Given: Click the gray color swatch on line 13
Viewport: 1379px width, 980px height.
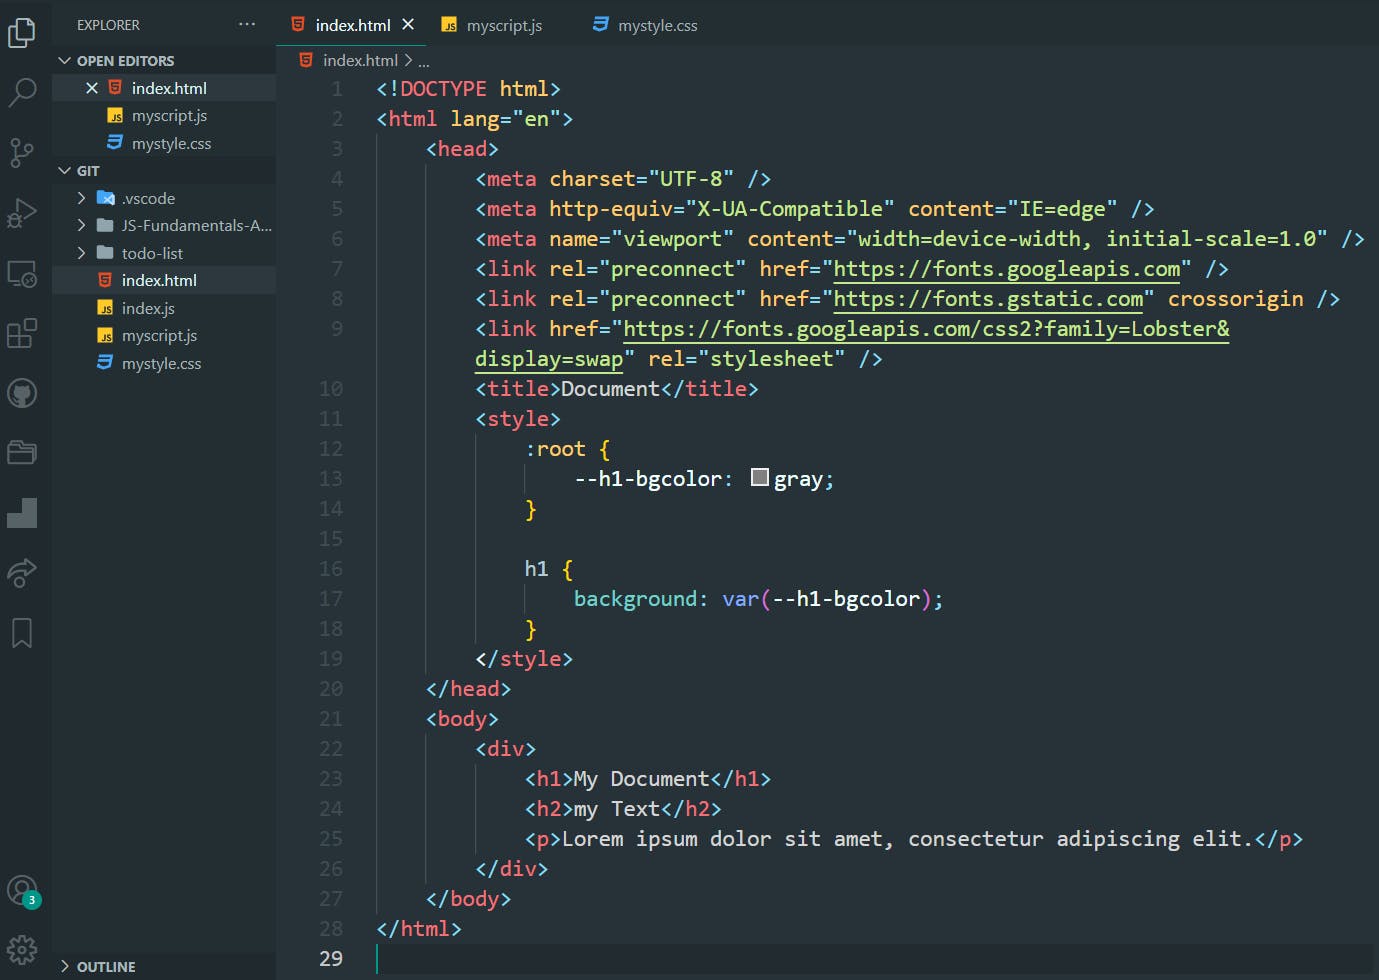Looking at the screenshot, I should click(760, 477).
